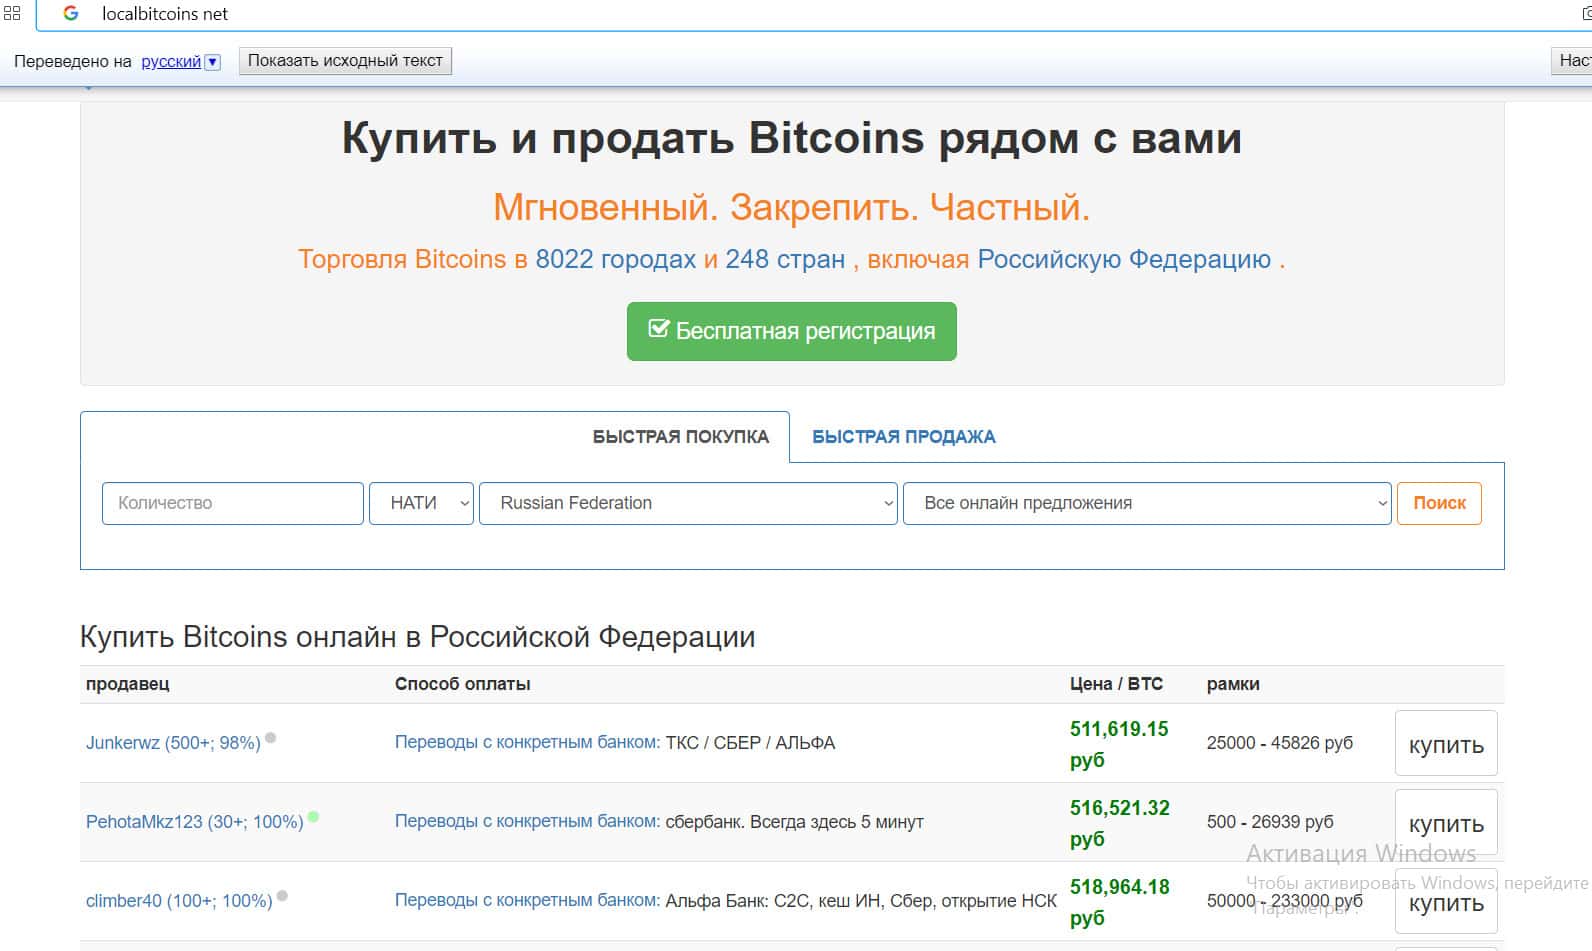Click price 516,521.32 руб
Viewport: 1592px width, 951px height.
pos(1120,823)
